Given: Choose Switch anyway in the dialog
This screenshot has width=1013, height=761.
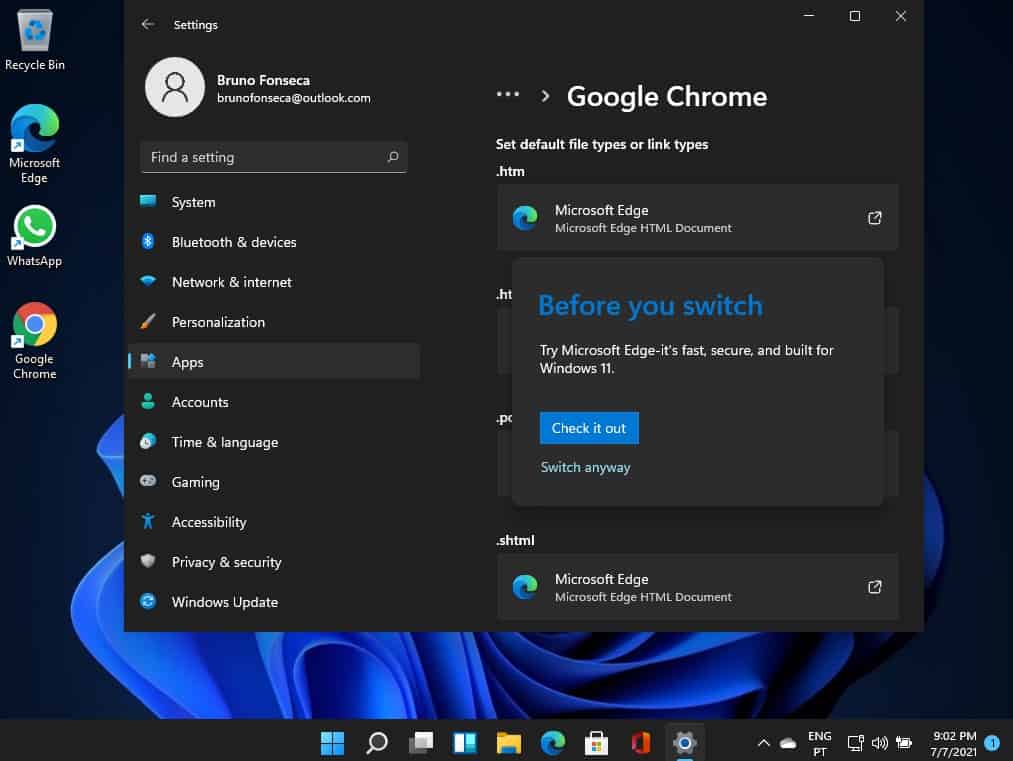Looking at the screenshot, I should point(585,467).
